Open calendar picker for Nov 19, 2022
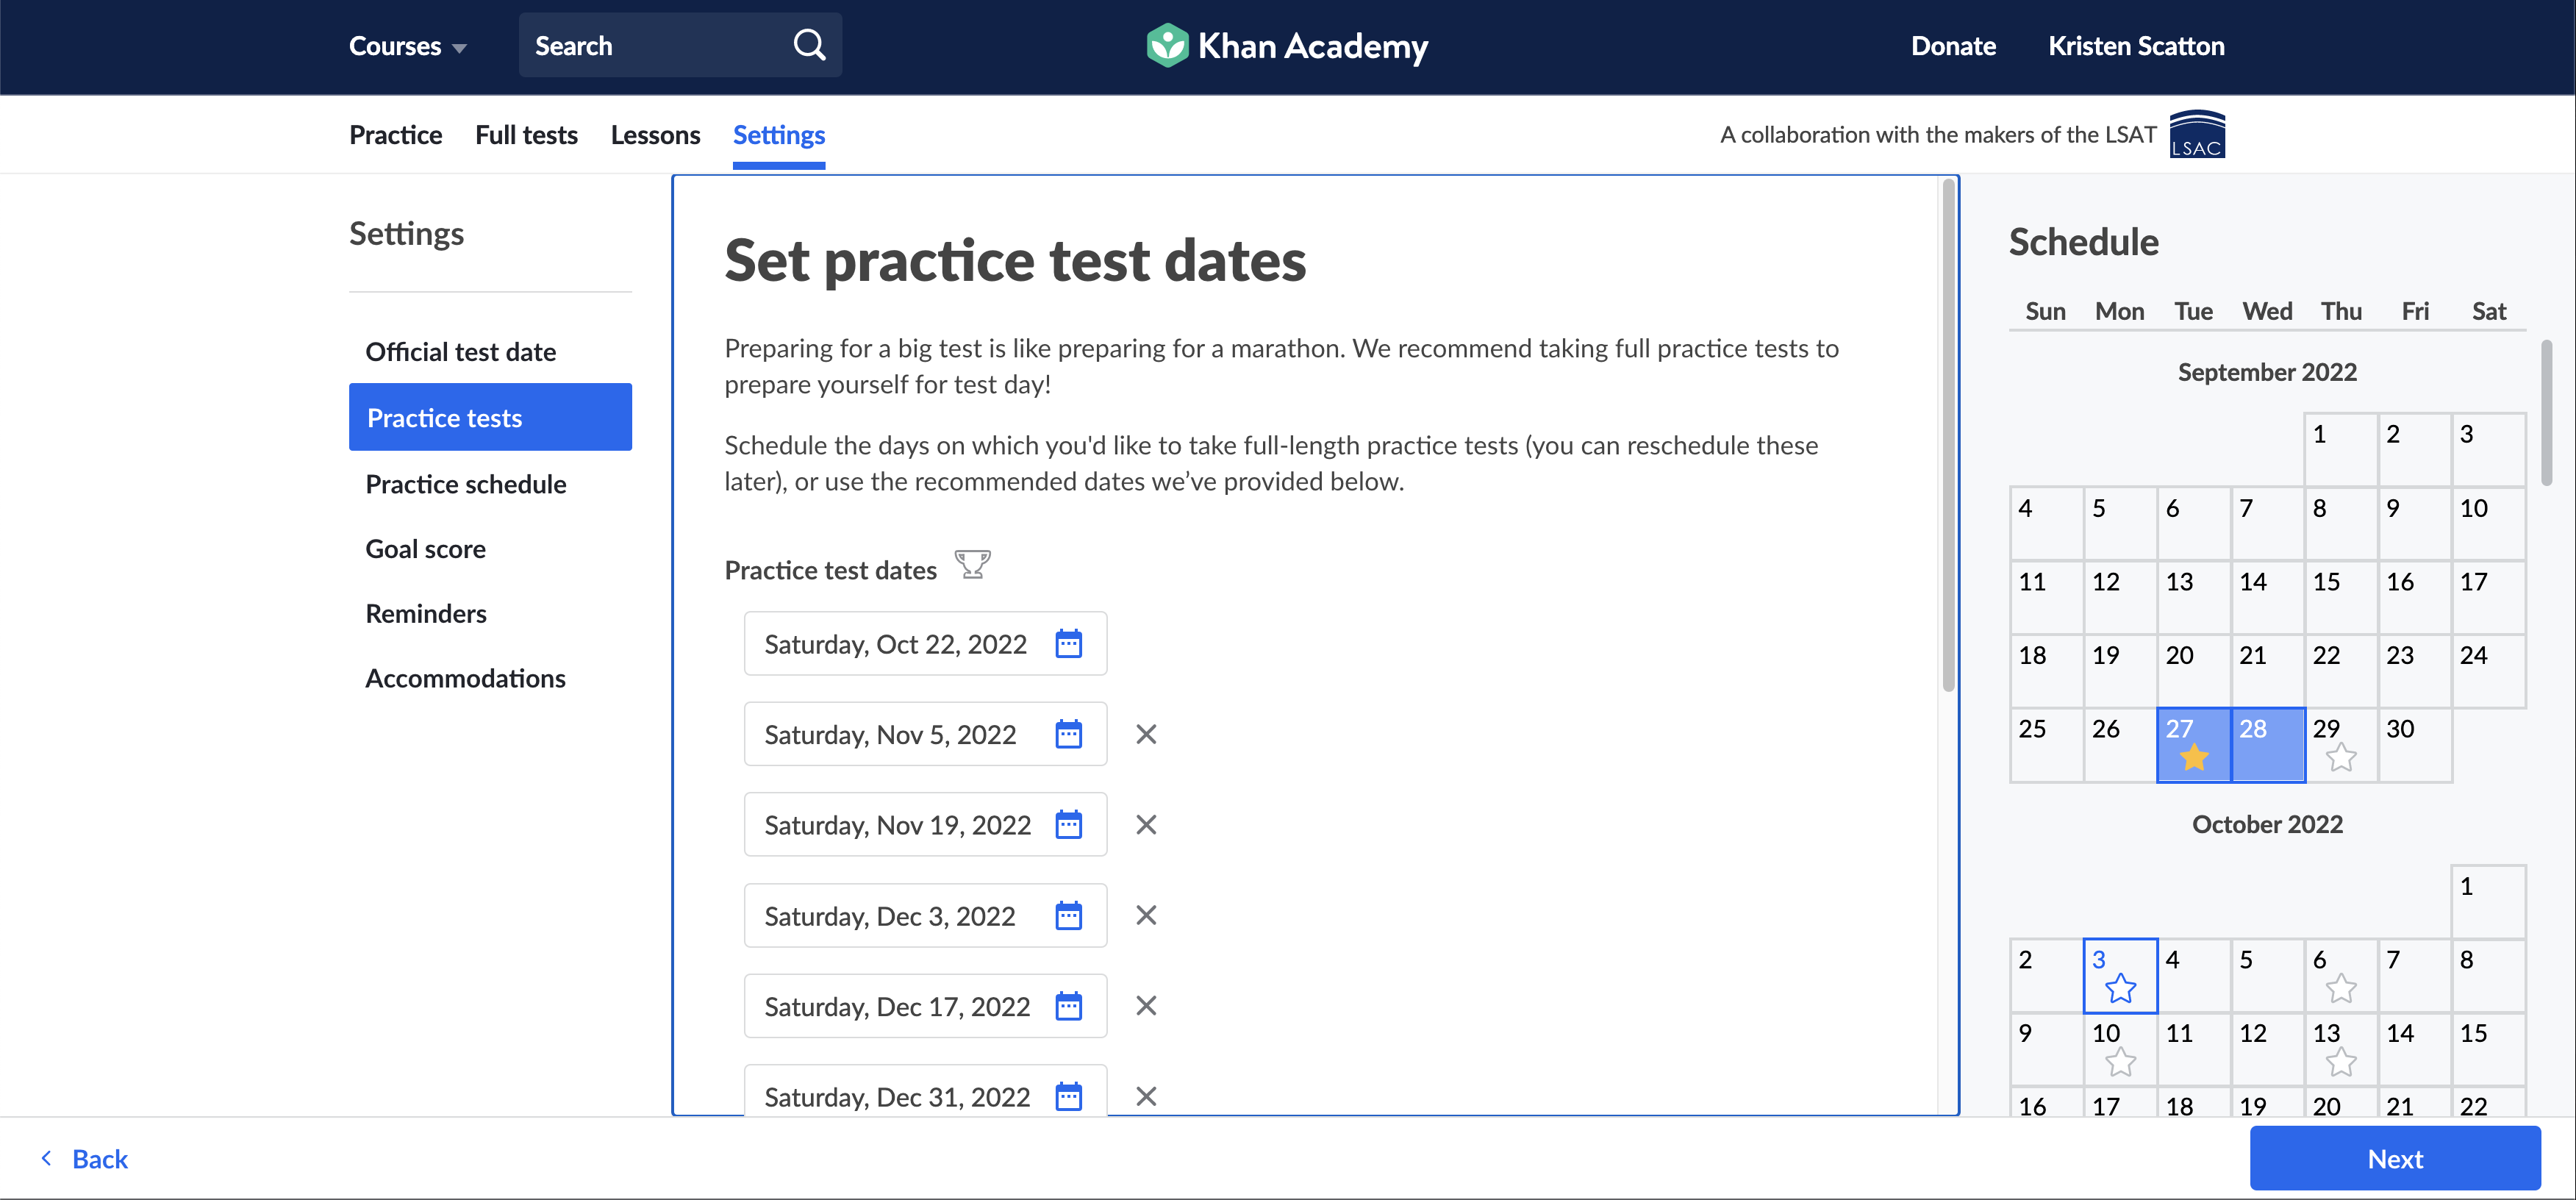Screen dimensions: 2576x1200 click(x=1068, y=825)
